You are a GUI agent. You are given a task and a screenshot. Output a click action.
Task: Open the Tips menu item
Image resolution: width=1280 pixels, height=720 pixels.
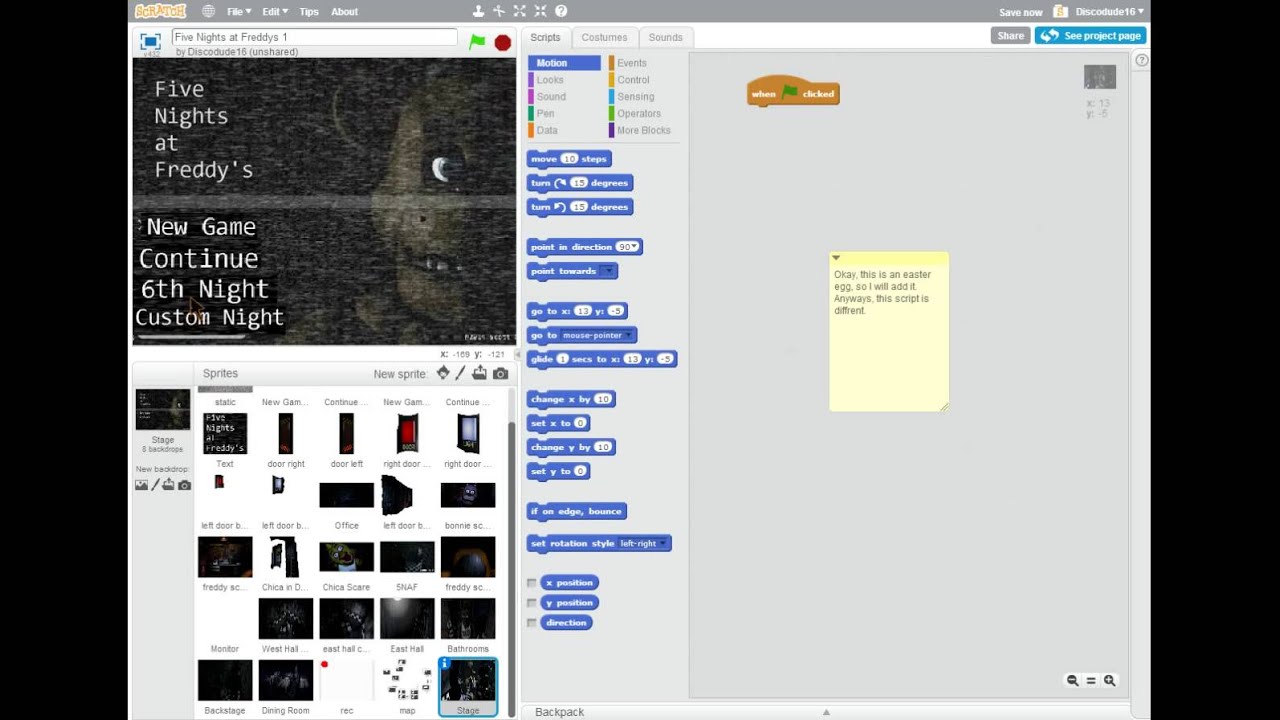point(309,11)
